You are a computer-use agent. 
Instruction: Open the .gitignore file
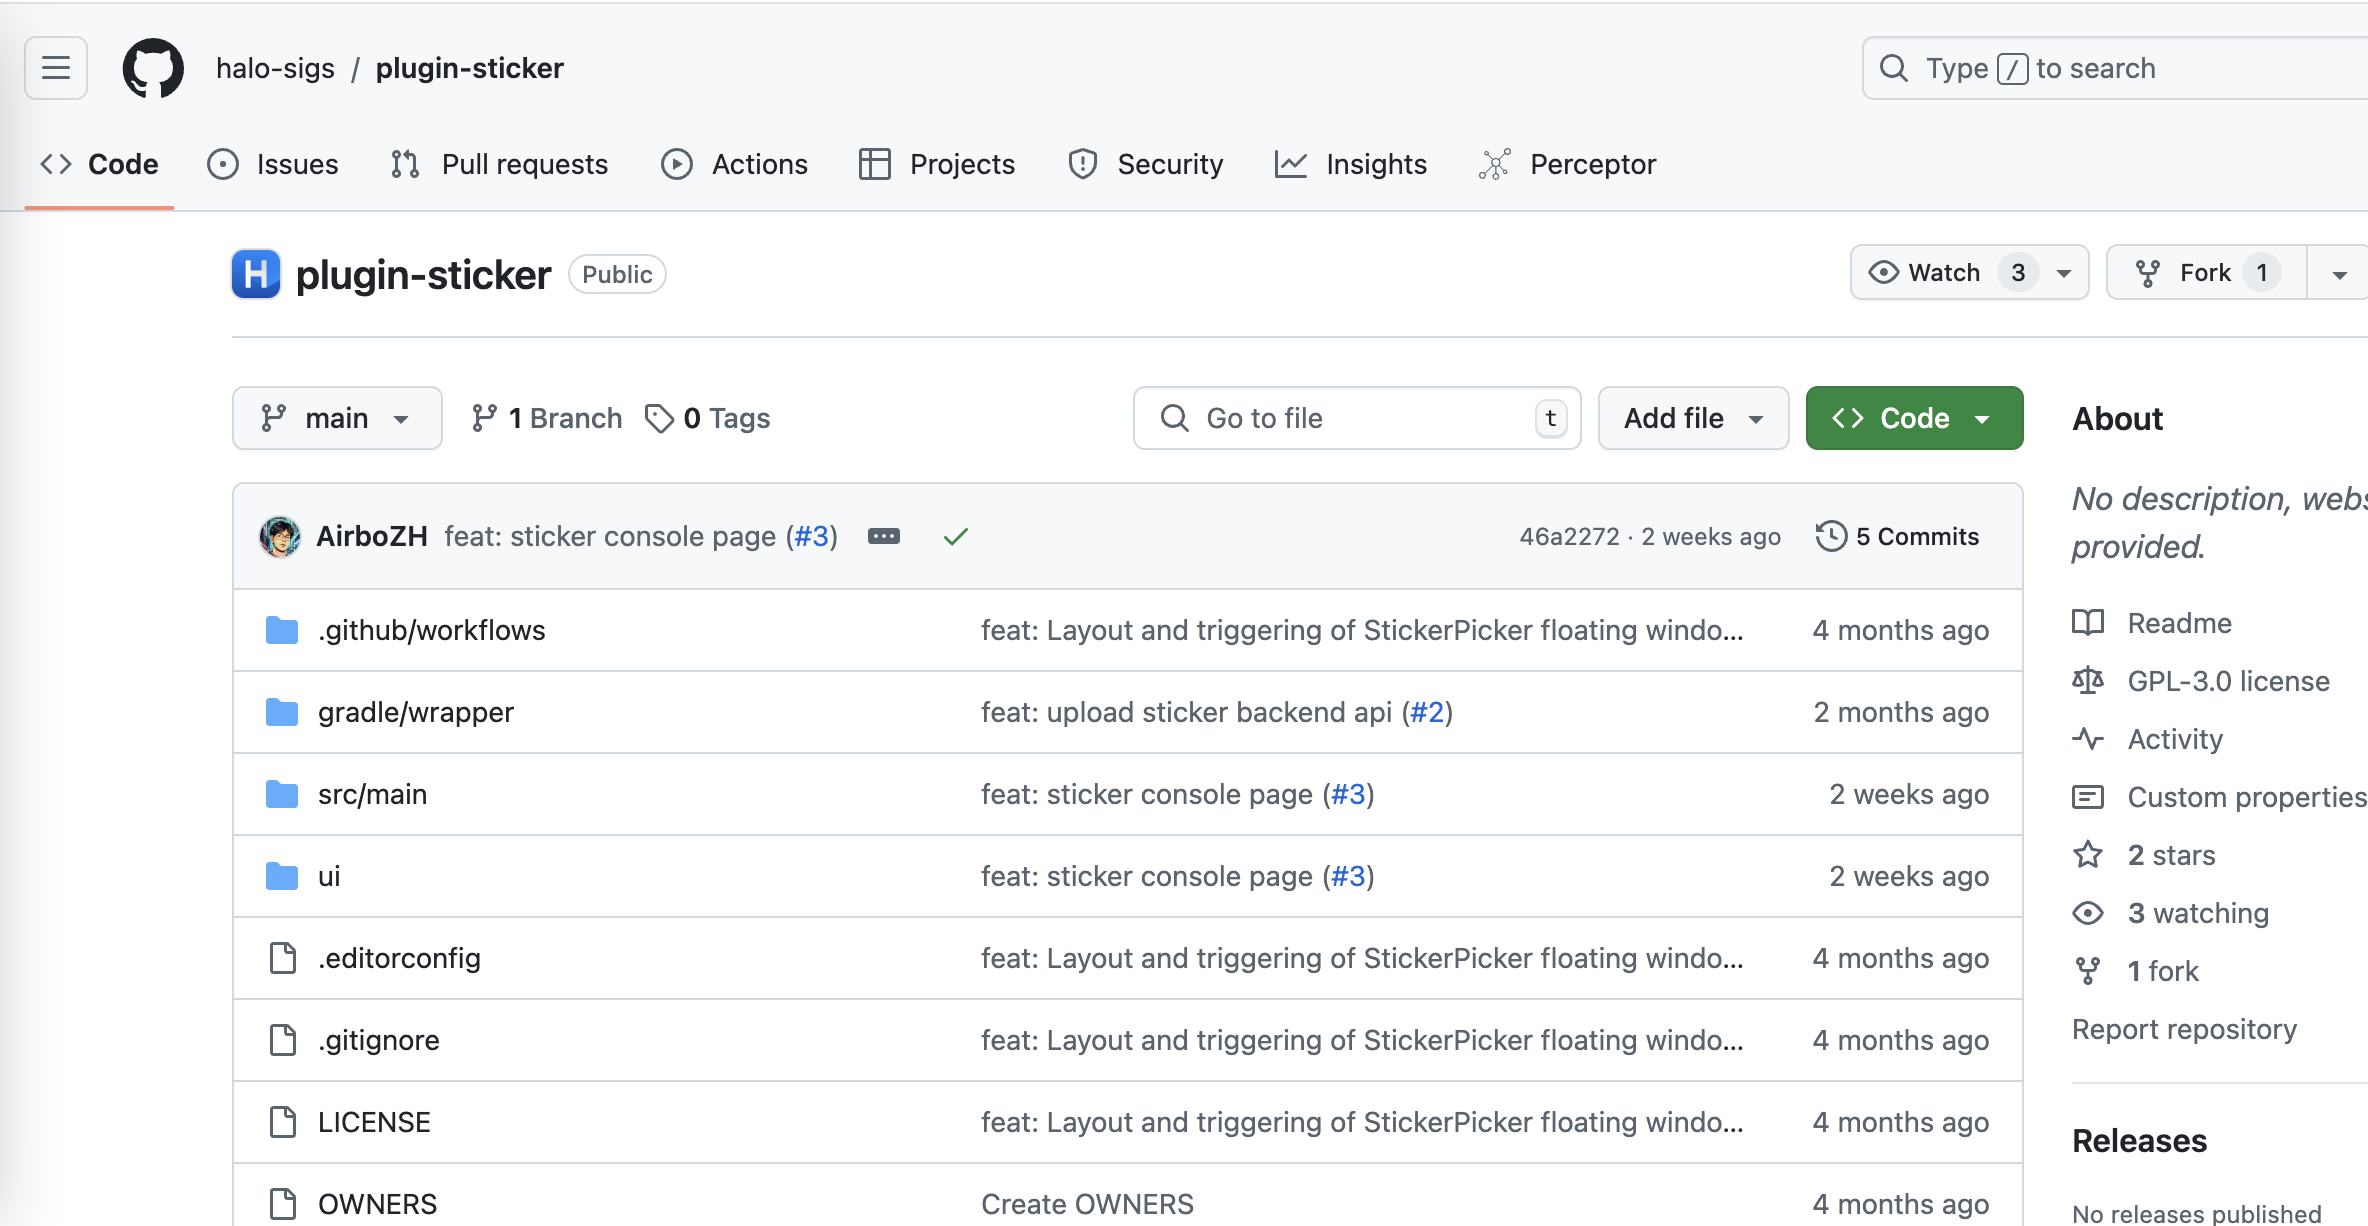point(379,1040)
